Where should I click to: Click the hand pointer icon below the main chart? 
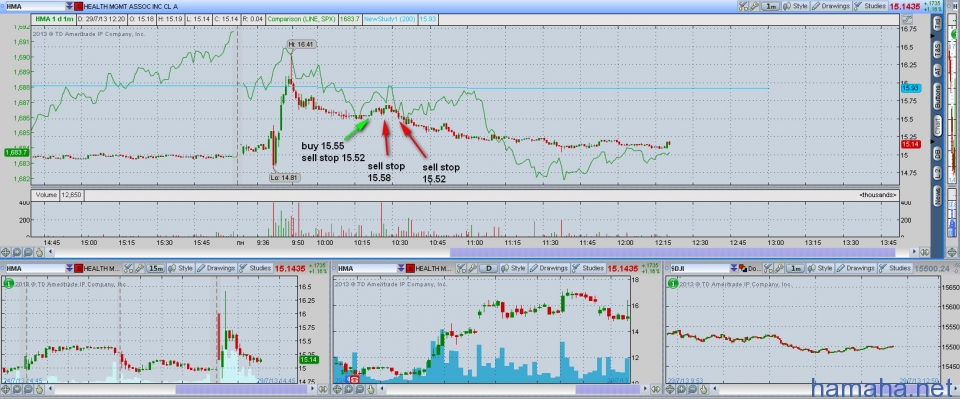pyautogui.click(x=40, y=252)
